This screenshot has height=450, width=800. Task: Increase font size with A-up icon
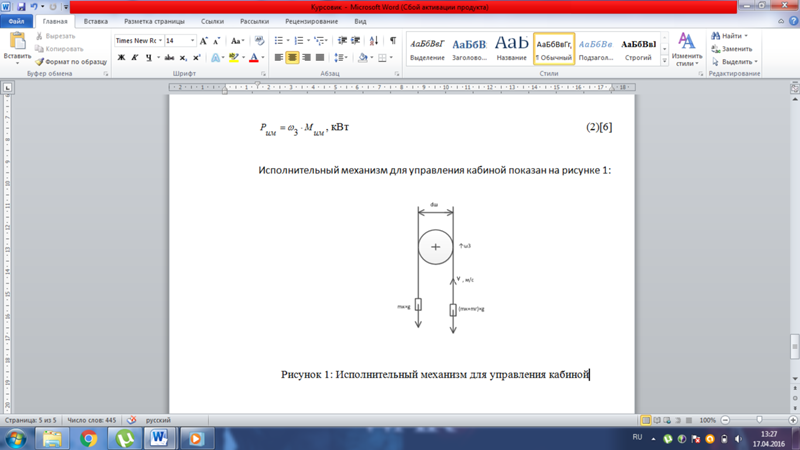pyautogui.click(x=204, y=41)
